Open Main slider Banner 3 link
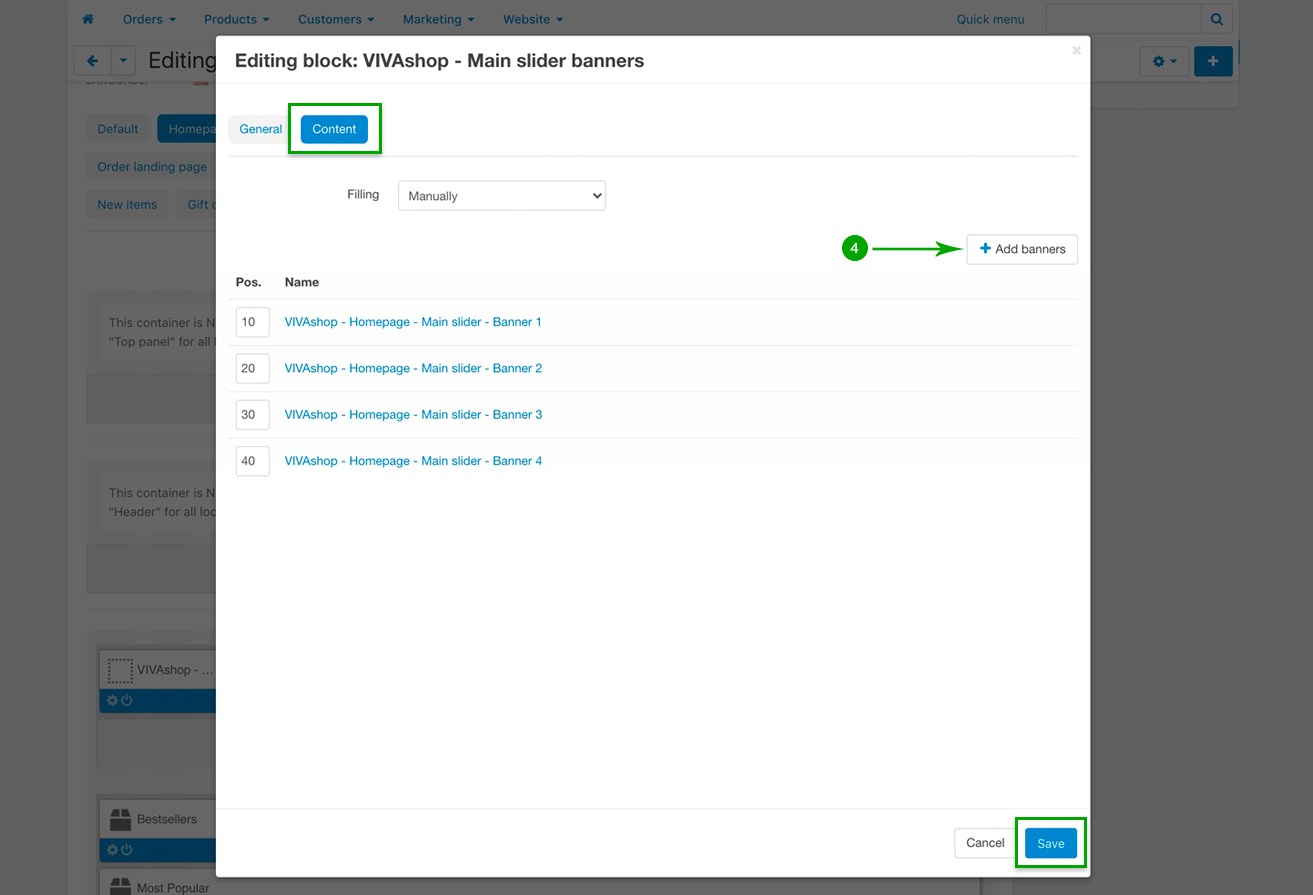Viewport: 1313px width, 895px height. 413,414
